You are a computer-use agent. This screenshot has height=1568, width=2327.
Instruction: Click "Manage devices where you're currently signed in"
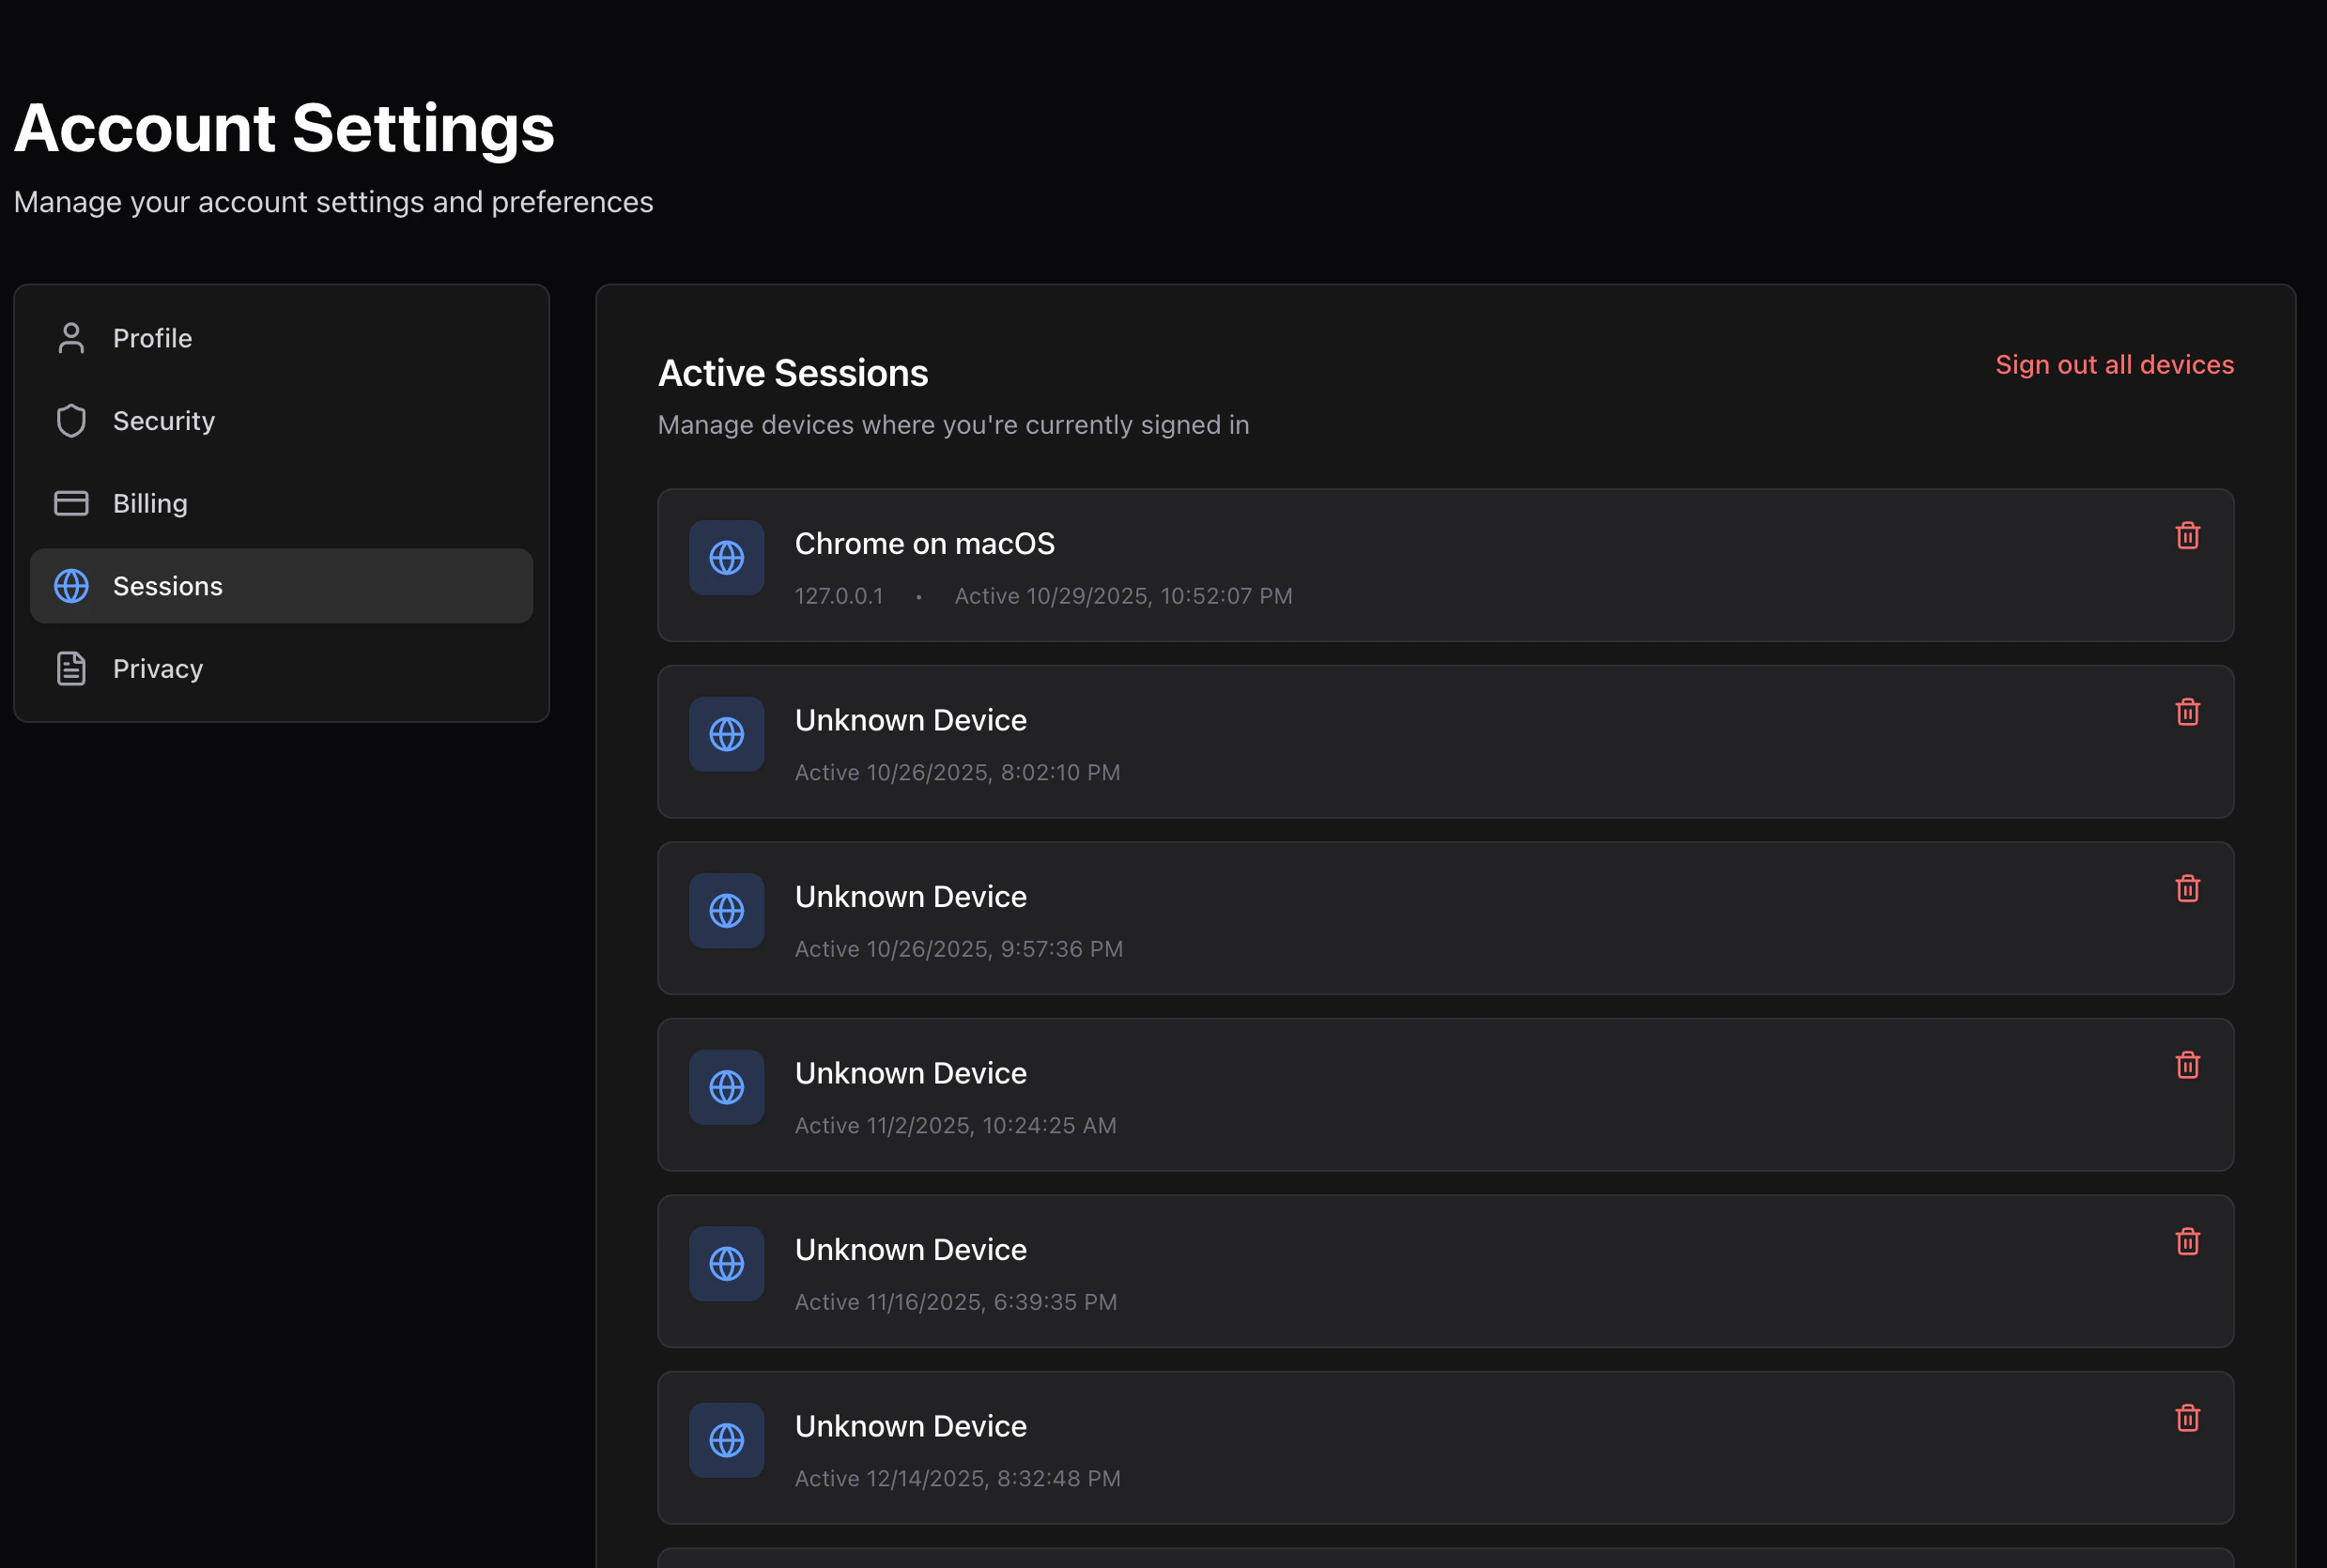click(x=954, y=425)
